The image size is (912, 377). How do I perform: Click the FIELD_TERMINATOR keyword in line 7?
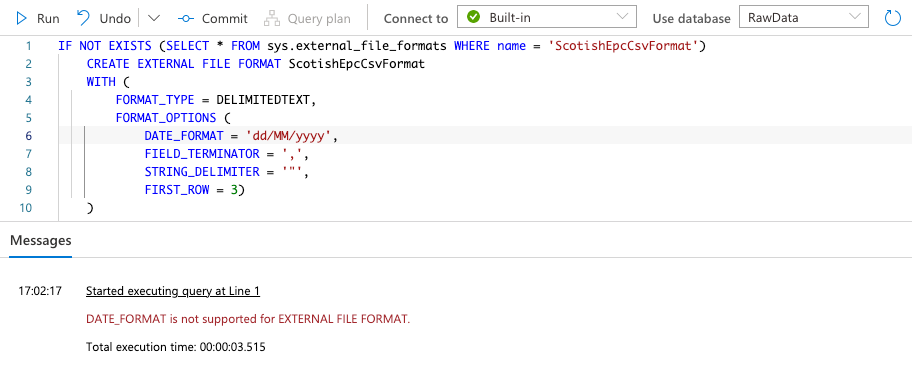click(202, 154)
